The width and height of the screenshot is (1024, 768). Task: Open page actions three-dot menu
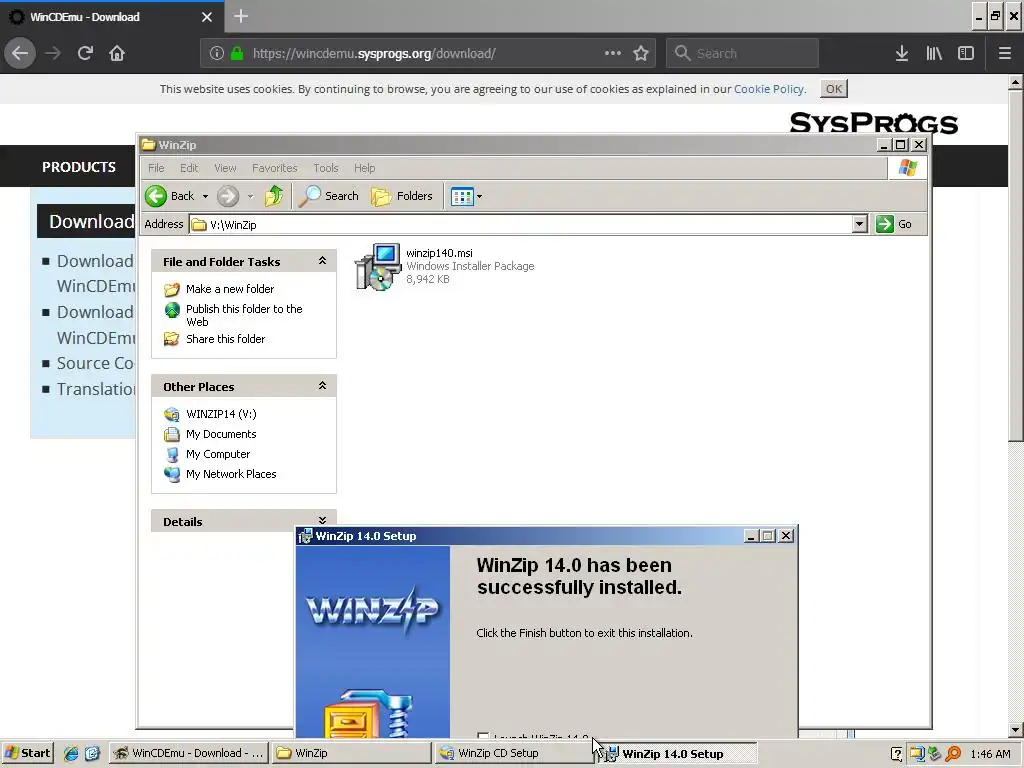613,53
